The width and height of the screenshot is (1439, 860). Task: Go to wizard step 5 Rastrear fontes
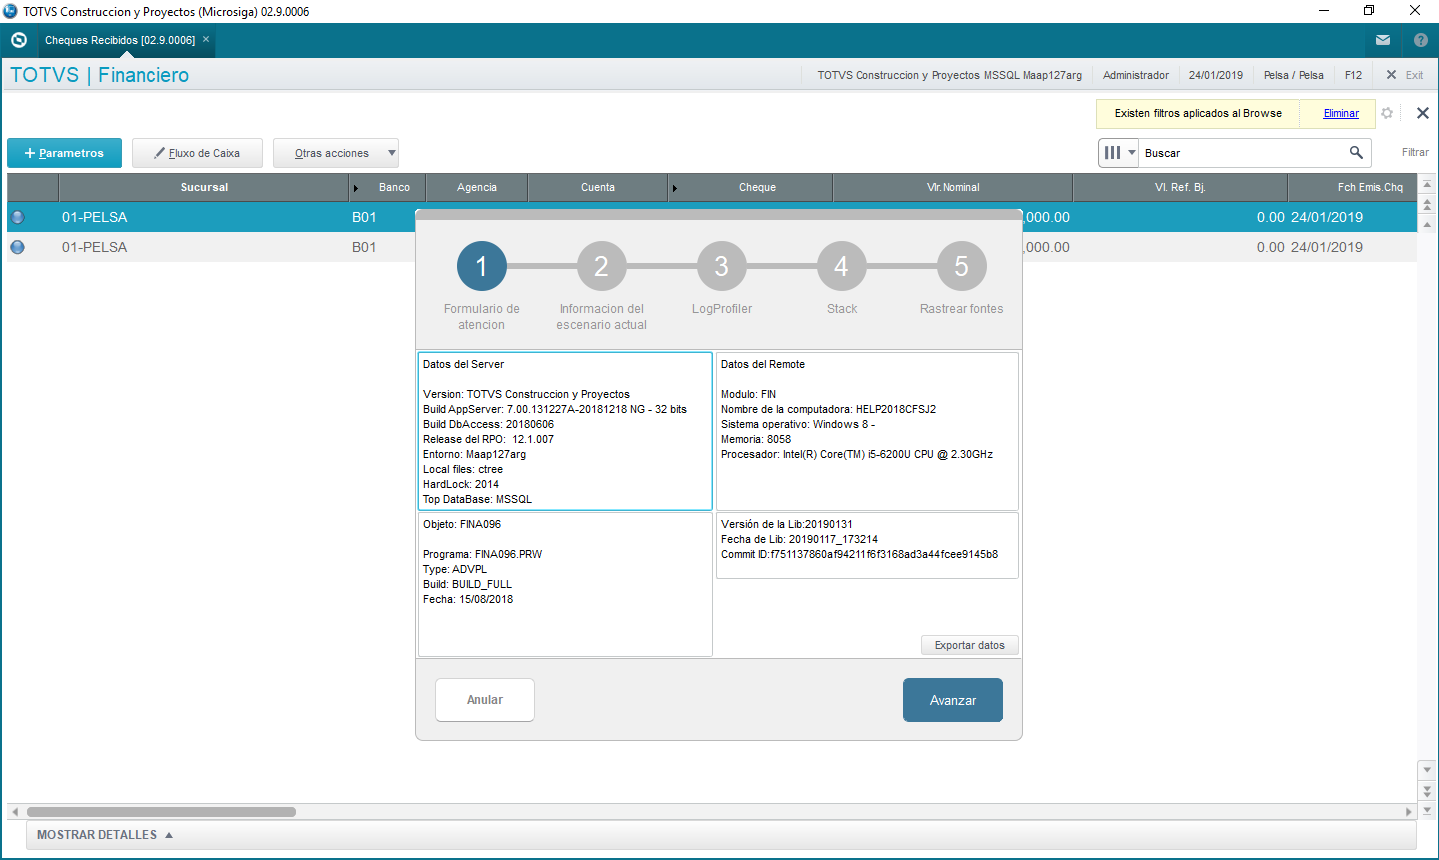pyautogui.click(x=961, y=266)
